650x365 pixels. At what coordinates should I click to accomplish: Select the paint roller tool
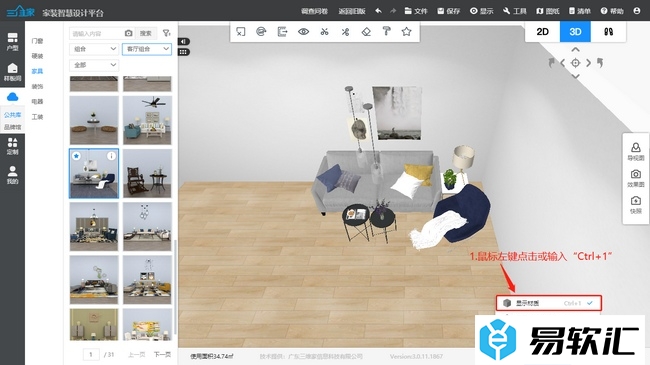[x=386, y=32]
